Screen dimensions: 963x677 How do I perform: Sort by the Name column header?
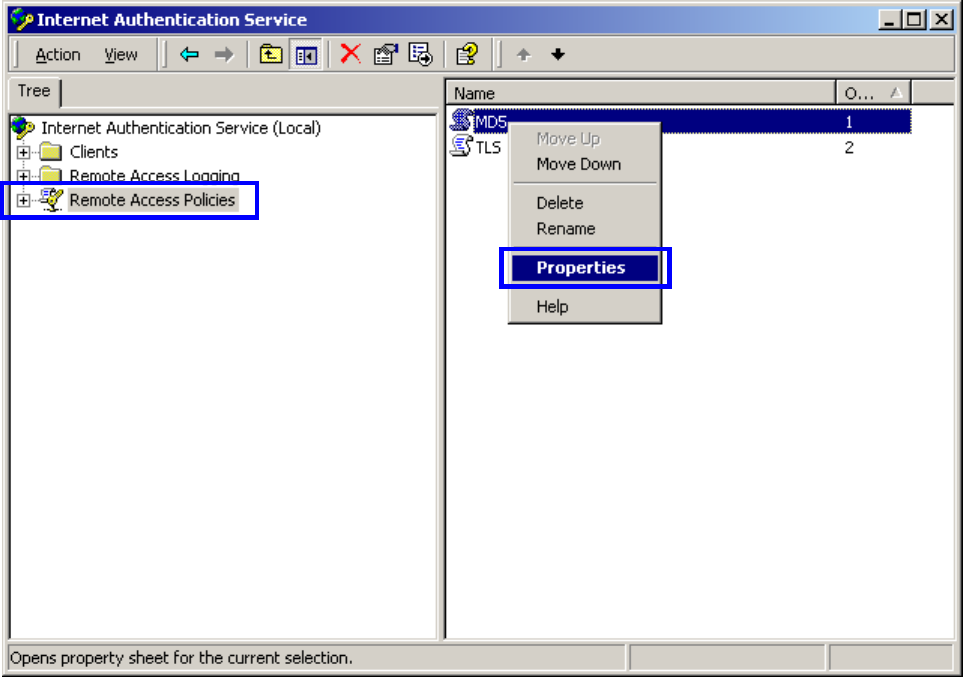click(x=641, y=93)
